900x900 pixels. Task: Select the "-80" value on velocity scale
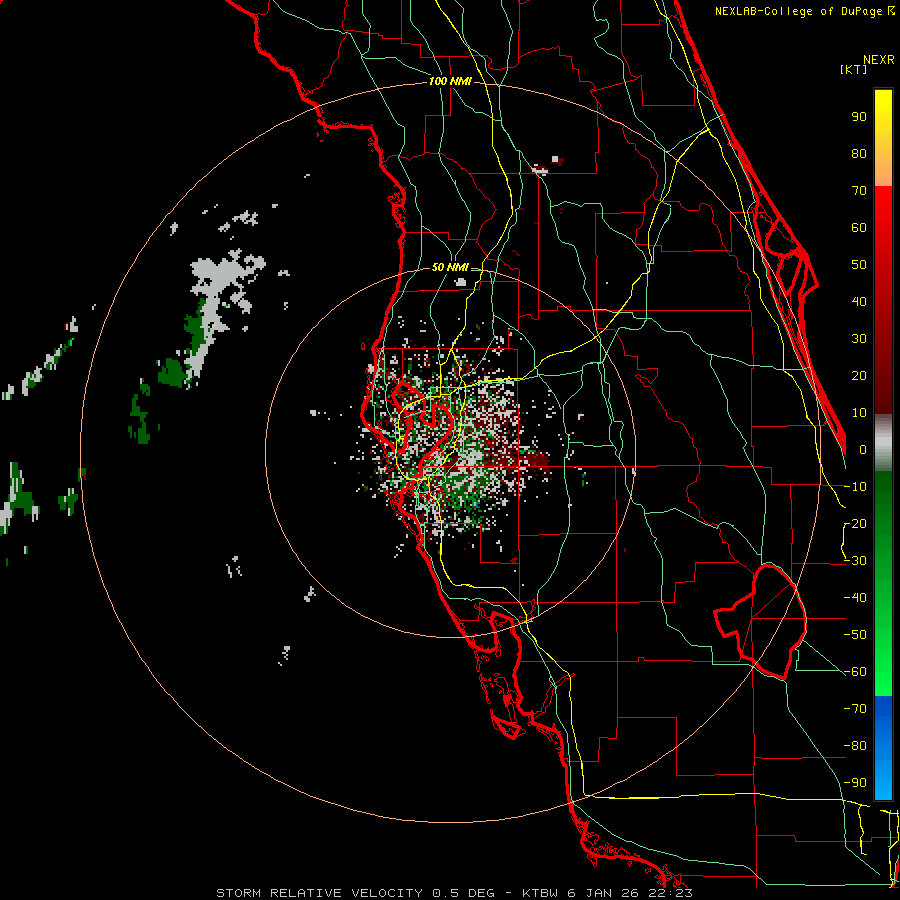coord(855,746)
